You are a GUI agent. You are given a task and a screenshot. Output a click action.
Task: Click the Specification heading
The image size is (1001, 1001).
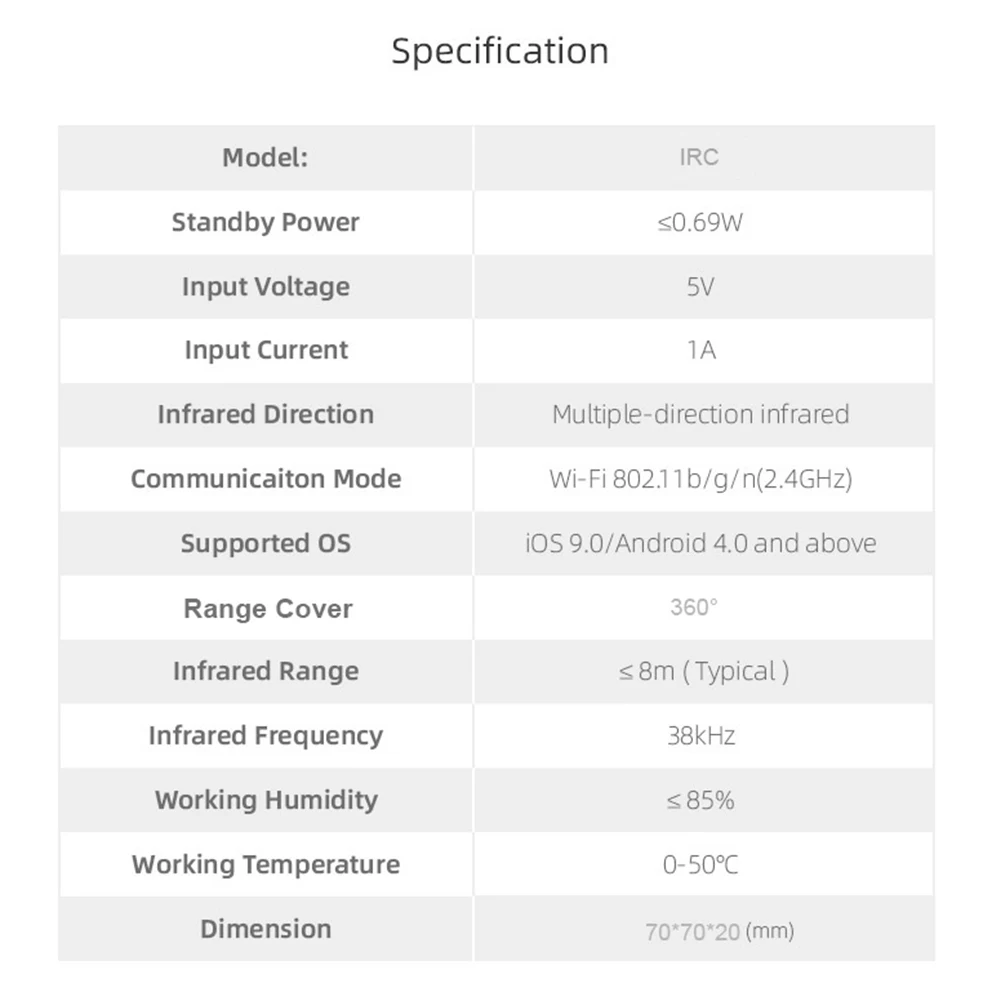click(x=499, y=51)
